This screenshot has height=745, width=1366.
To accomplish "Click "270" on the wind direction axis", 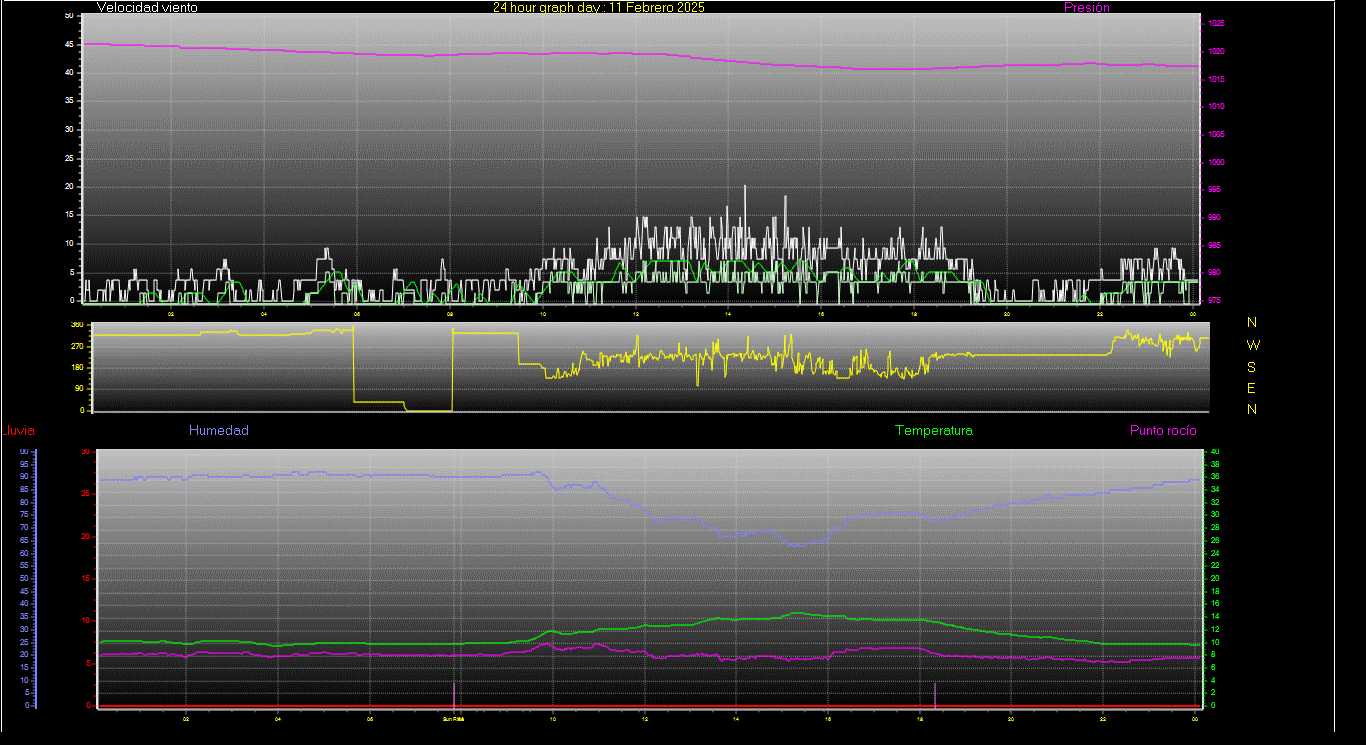I will pos(76,346).
